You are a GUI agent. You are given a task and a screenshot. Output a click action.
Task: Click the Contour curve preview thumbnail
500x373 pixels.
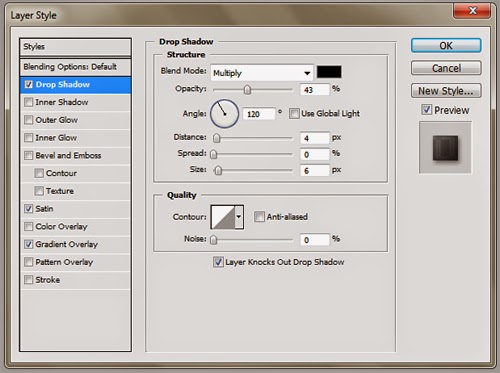[x=223, y=217]
